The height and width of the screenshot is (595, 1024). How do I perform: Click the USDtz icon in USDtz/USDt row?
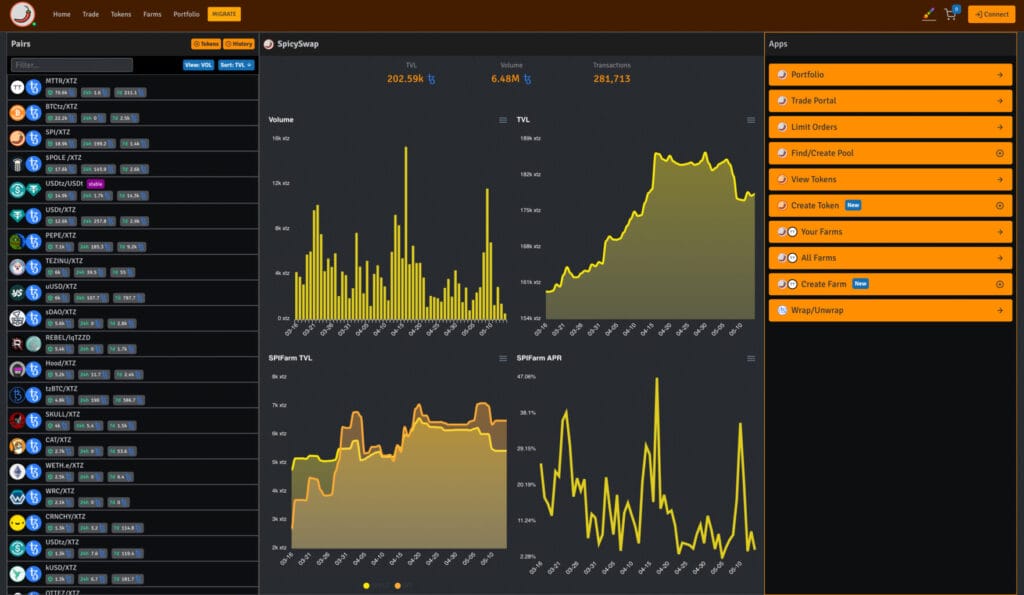(x=17, y=189)
